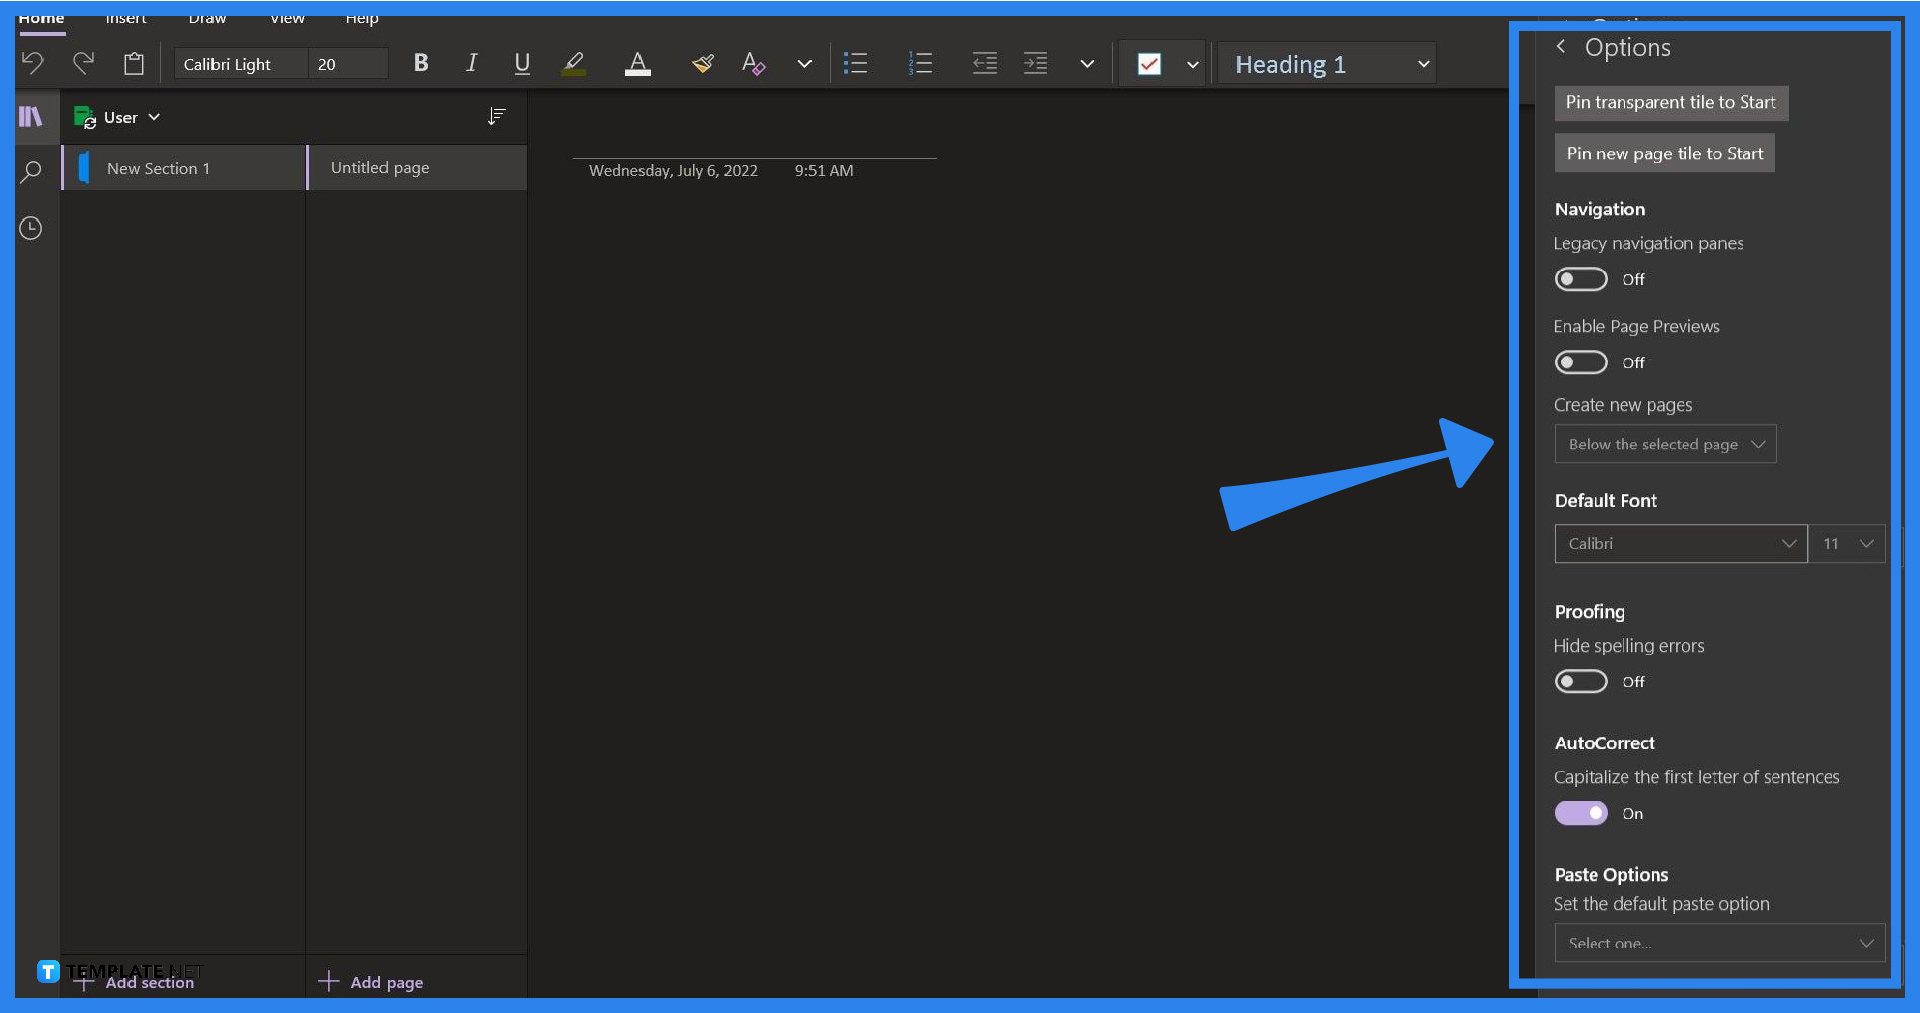Open the default paste option selector
Viewport: 1920px width, 1013px height.
point(1718,943)
